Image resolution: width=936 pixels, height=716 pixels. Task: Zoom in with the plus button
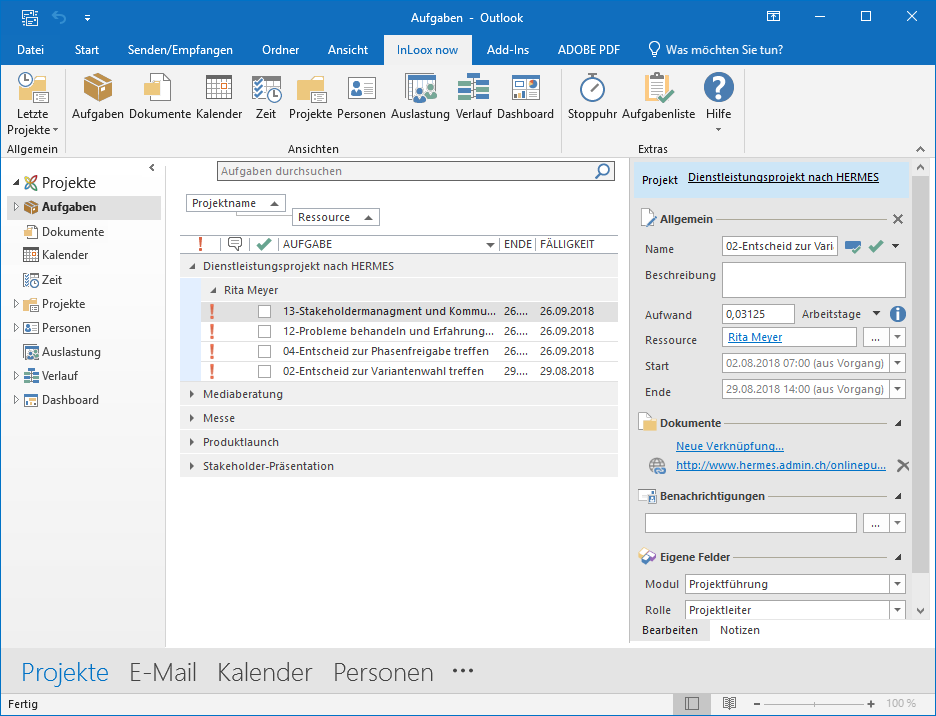pyautogui.click(x=871, y=704)
